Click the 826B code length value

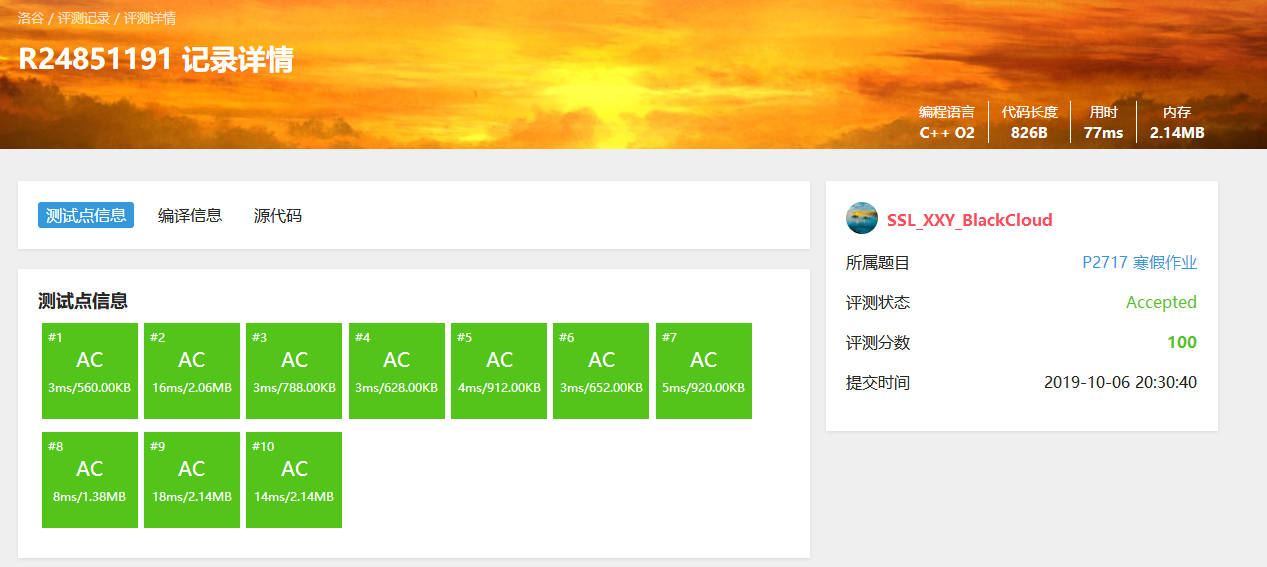[x=1029, y=132]
